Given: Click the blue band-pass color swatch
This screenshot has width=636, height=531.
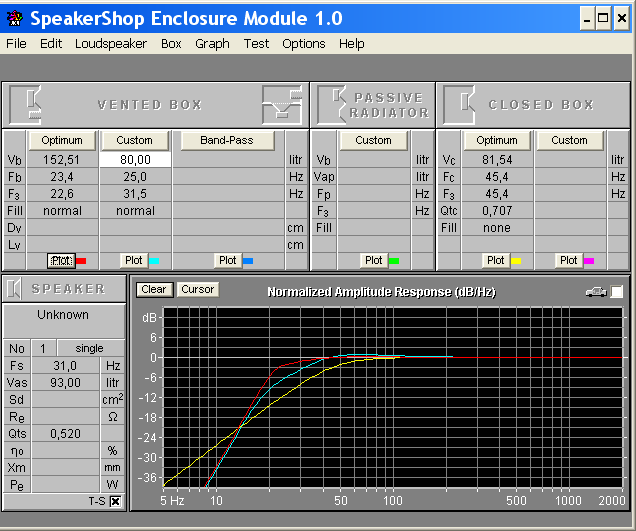Looking at the screenshot, I should pos(248,261).
